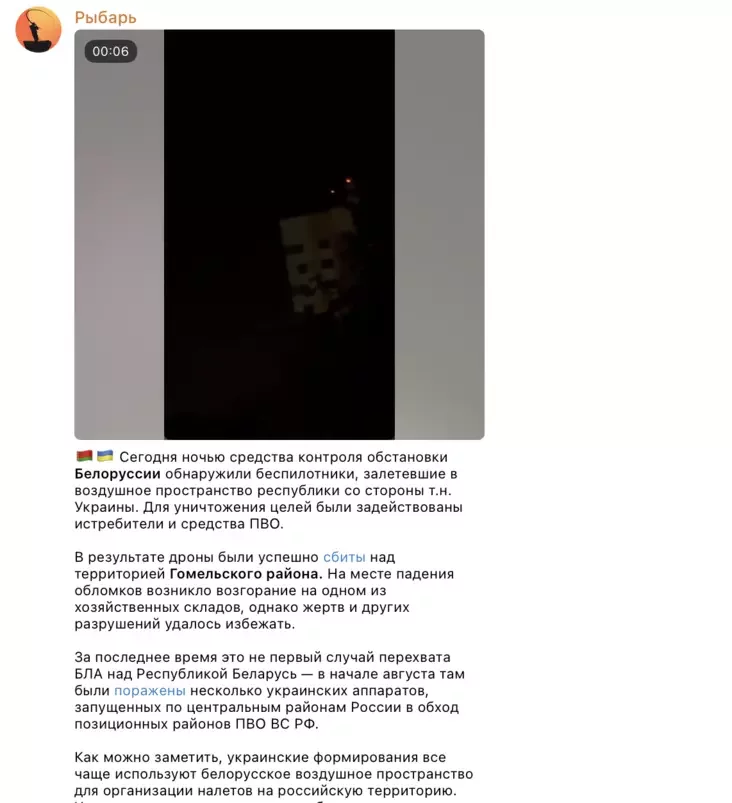This screenshot has width=732, height=803.
Task: Play the dark night video clip
Action: 279,235
